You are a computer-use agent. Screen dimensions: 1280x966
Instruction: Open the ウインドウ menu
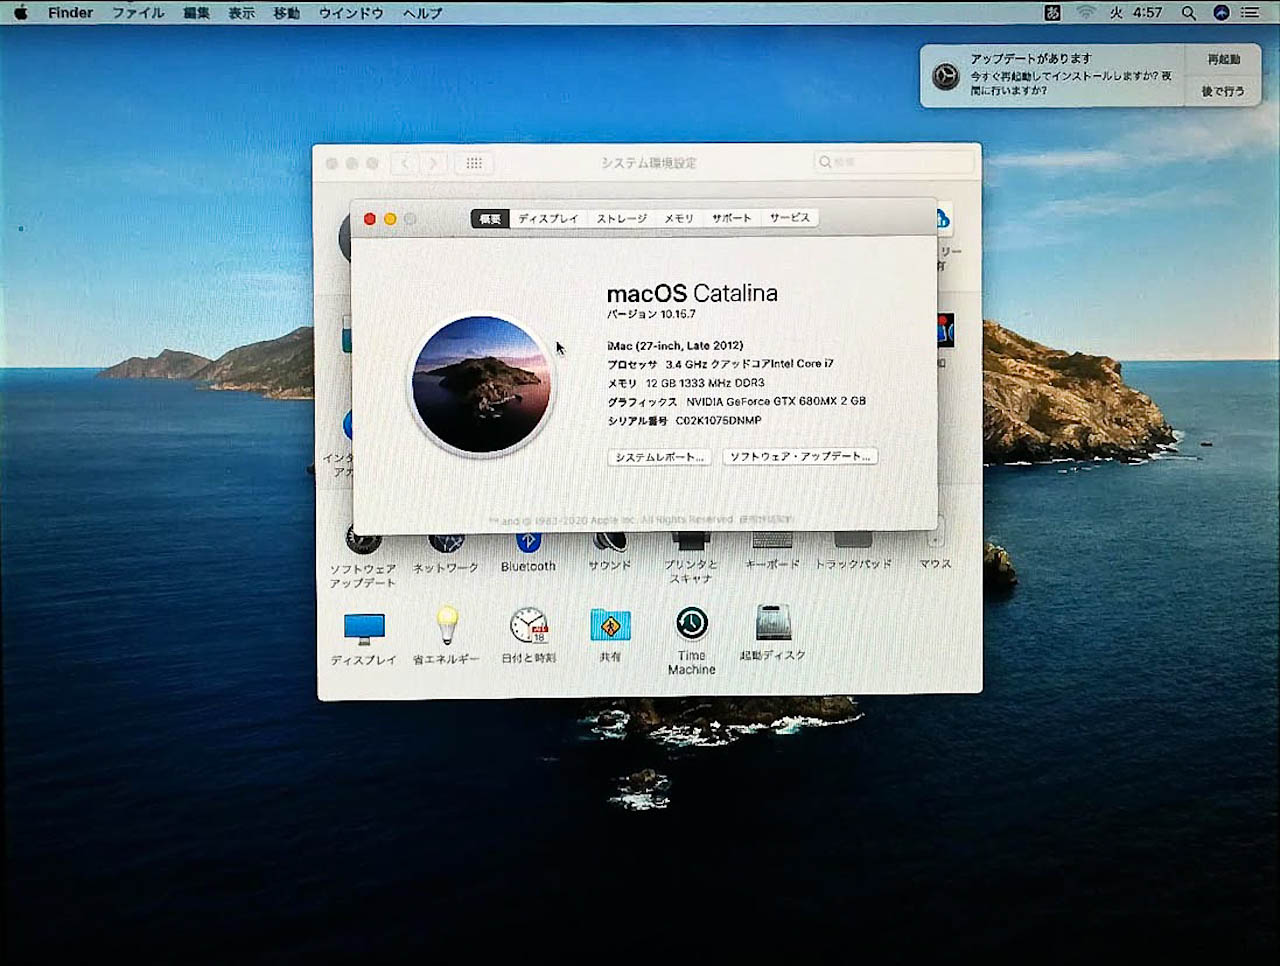pos(348,13)
